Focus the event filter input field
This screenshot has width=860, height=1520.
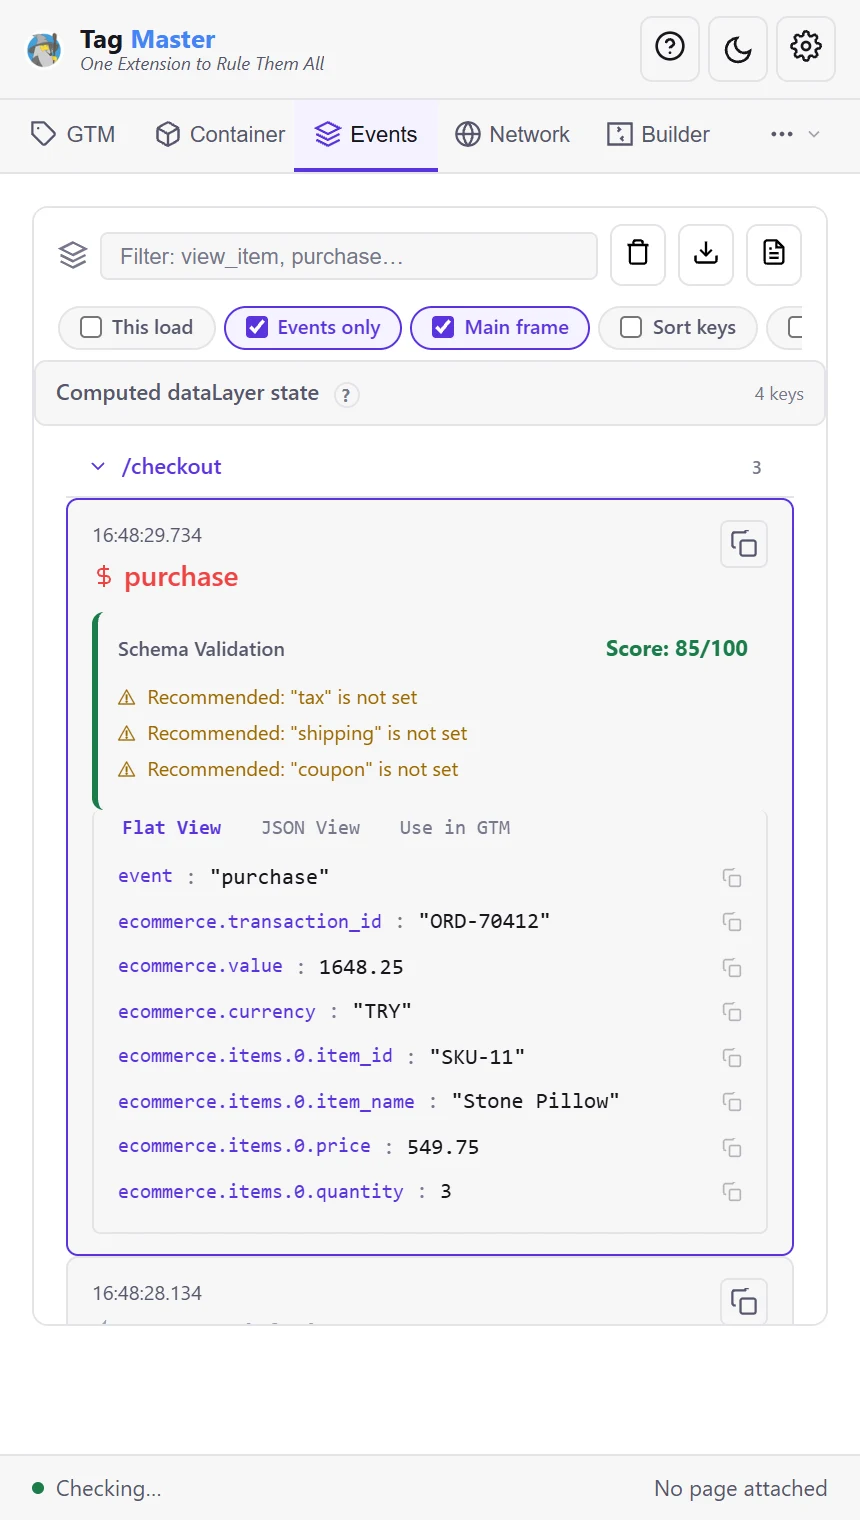(x=349, y=256)
